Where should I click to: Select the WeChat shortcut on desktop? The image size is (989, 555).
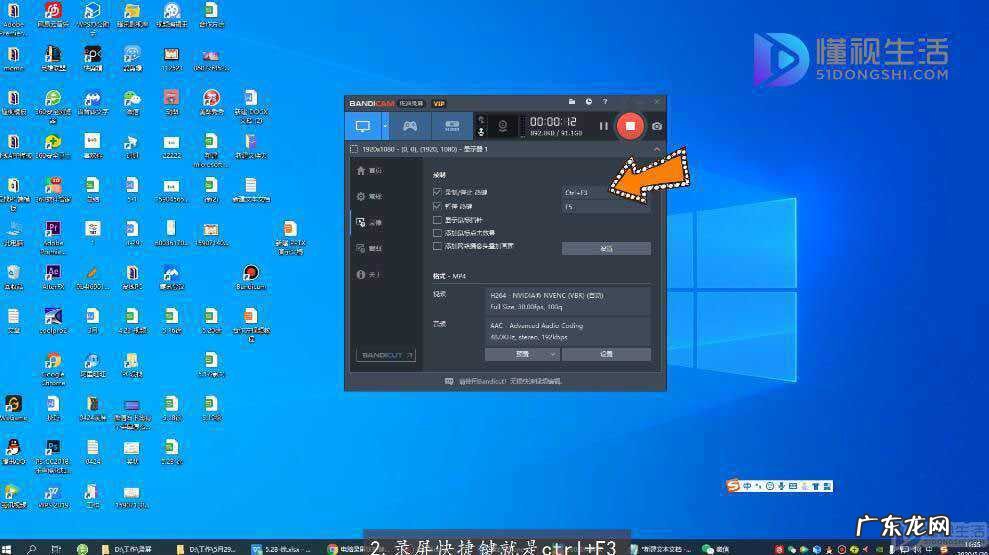(132, 103)
